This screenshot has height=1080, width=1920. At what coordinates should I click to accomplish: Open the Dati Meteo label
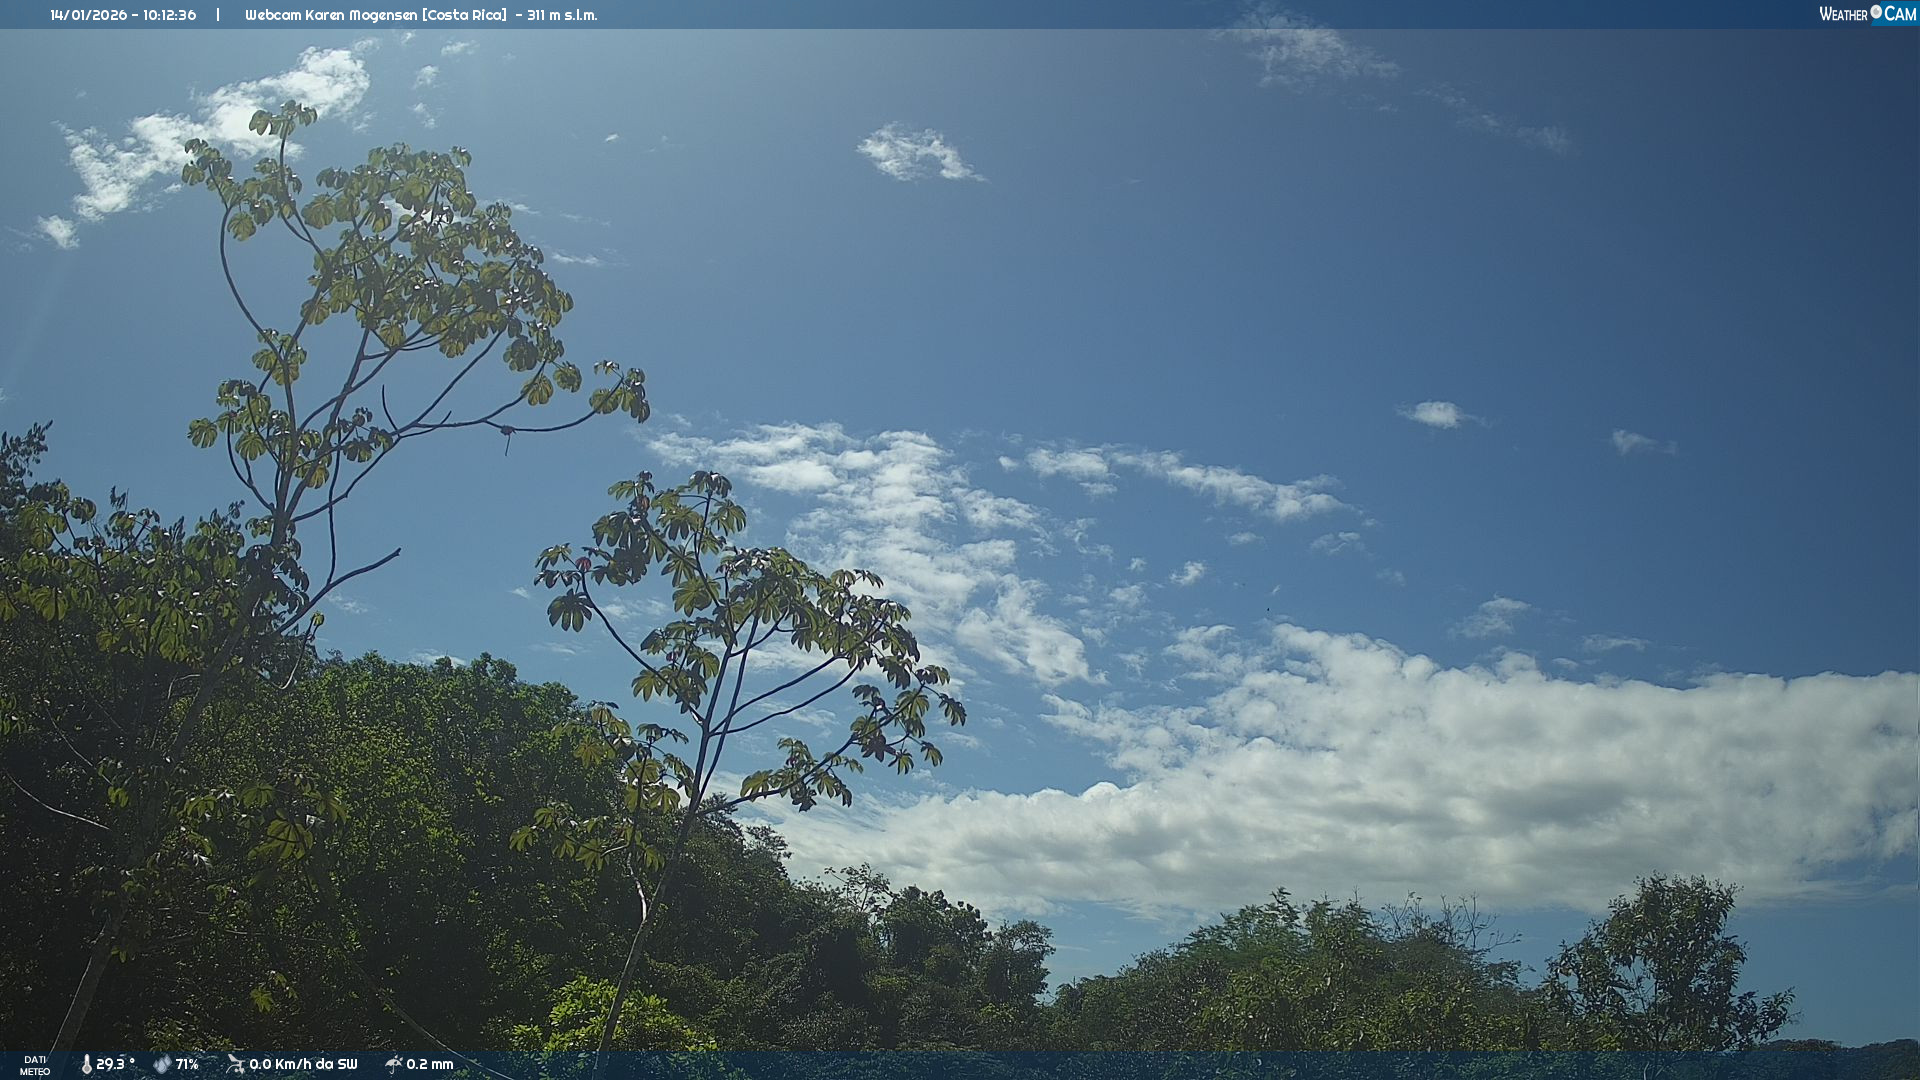tap(35, 1065)
